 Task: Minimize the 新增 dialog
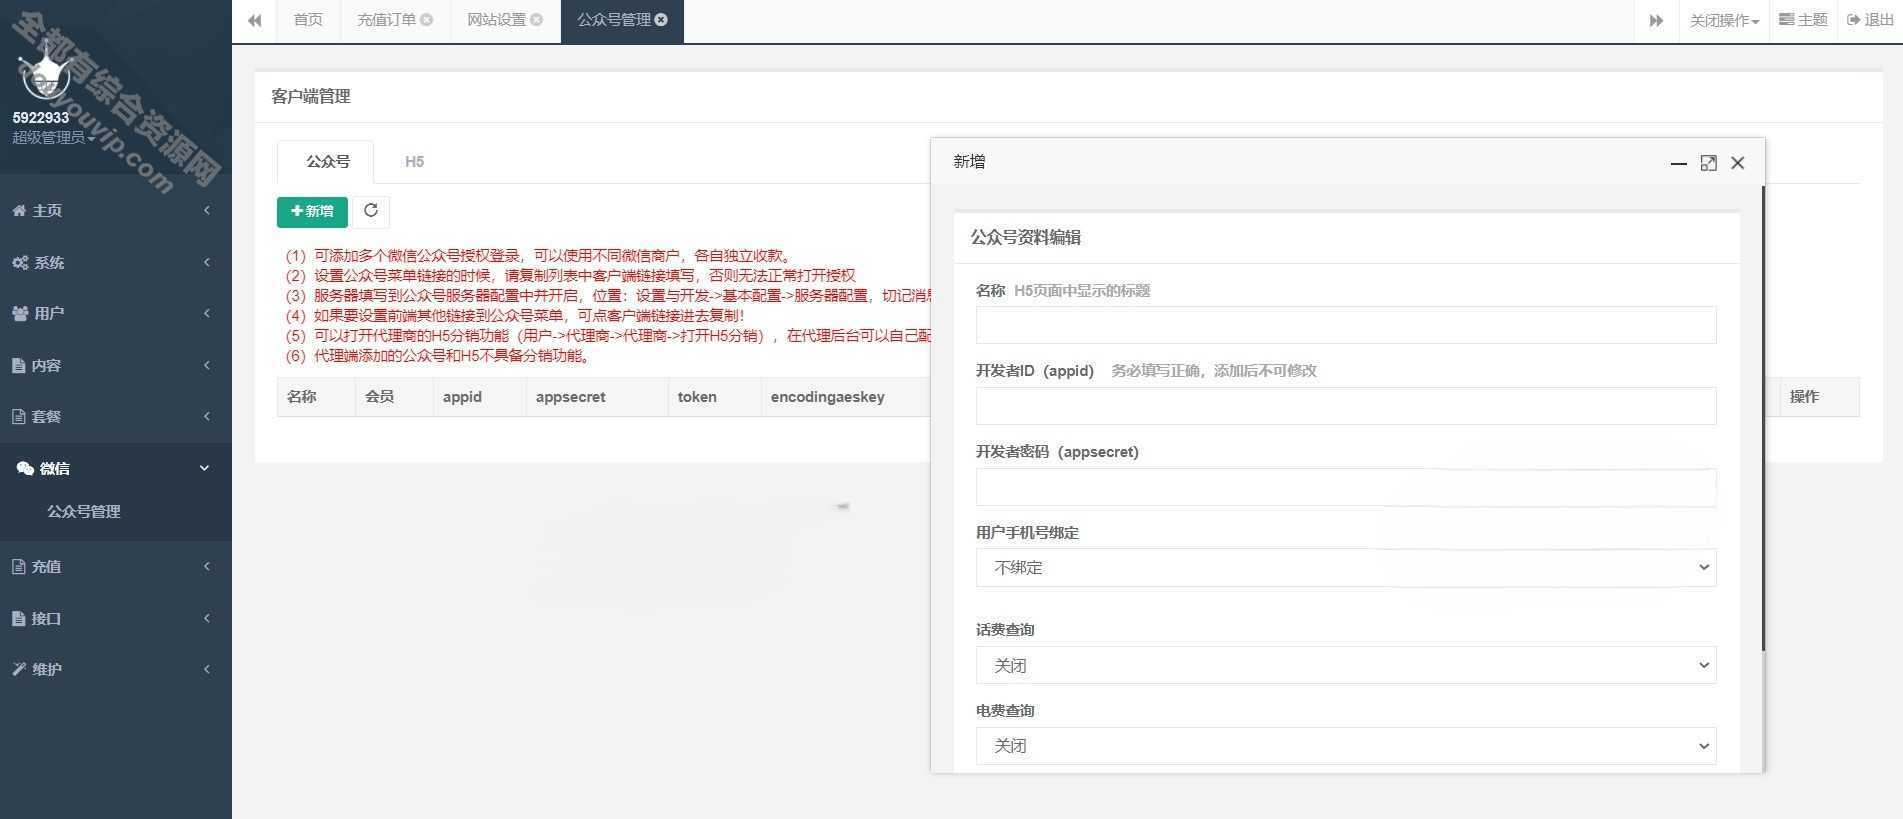pyautogui.click(x=1679, y=163)
